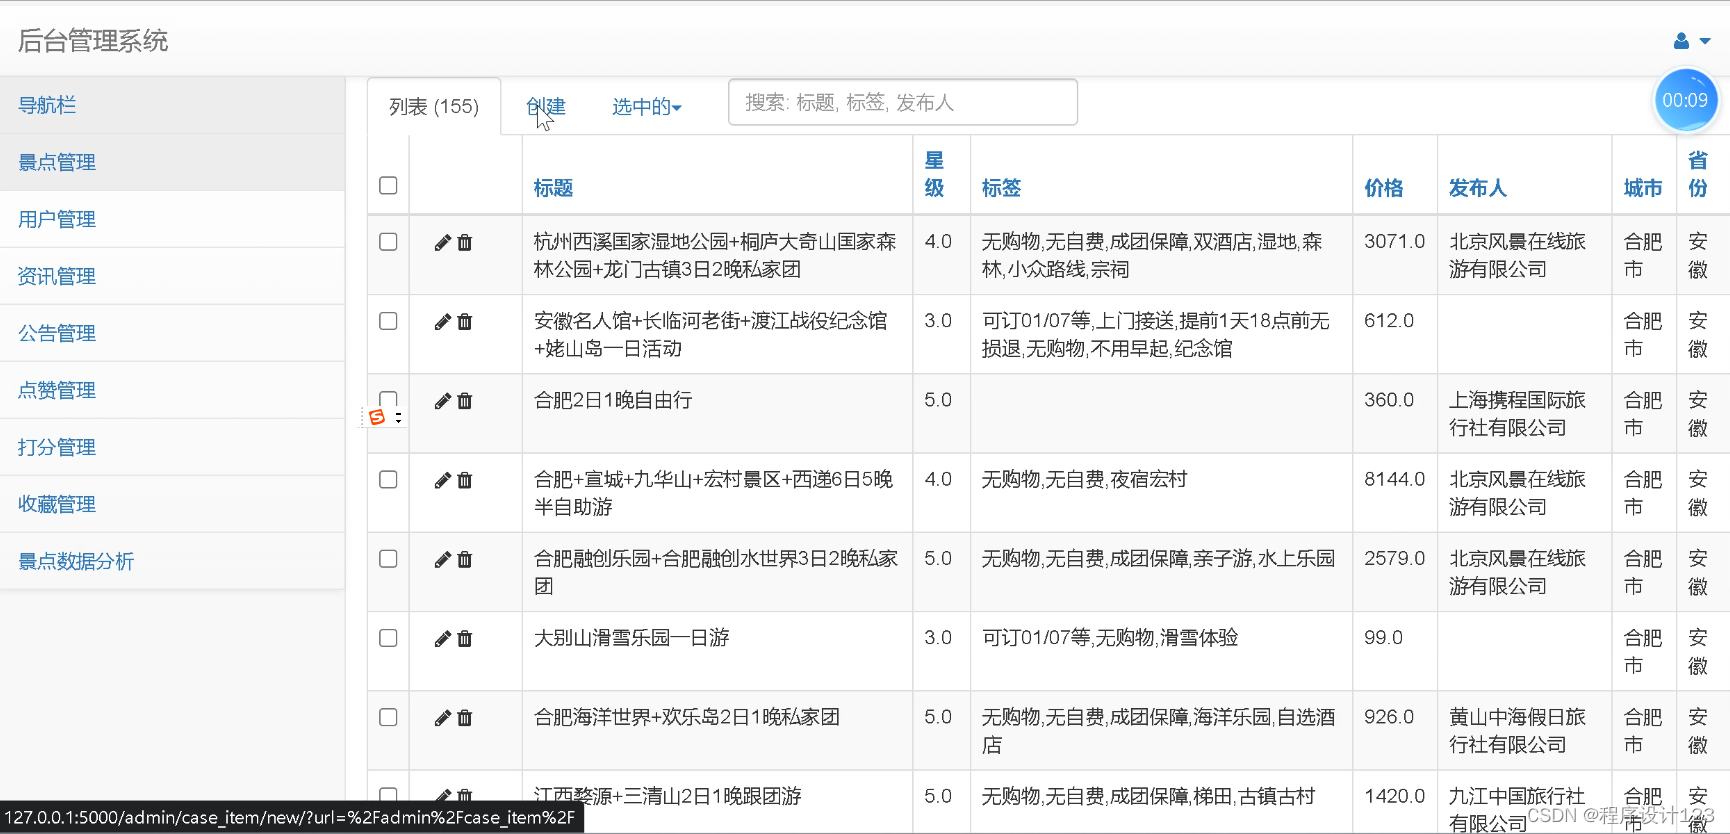Expand the 选中的 actions dropdown
This screenshot has width=1730, height=834.
click(x=646, y=107)
